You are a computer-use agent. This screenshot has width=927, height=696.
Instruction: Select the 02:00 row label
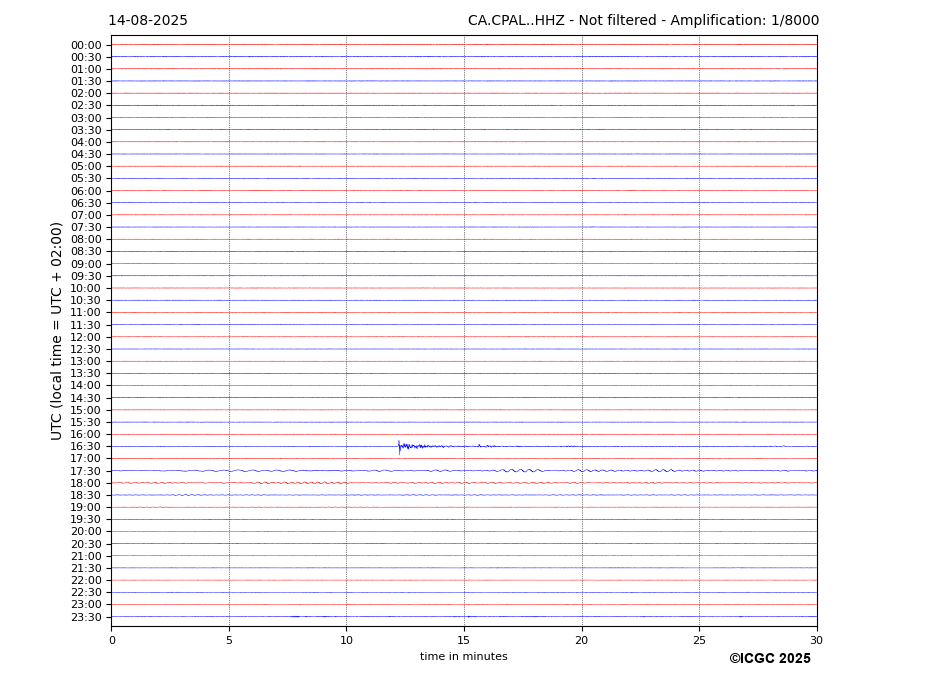tap(86, 94)
